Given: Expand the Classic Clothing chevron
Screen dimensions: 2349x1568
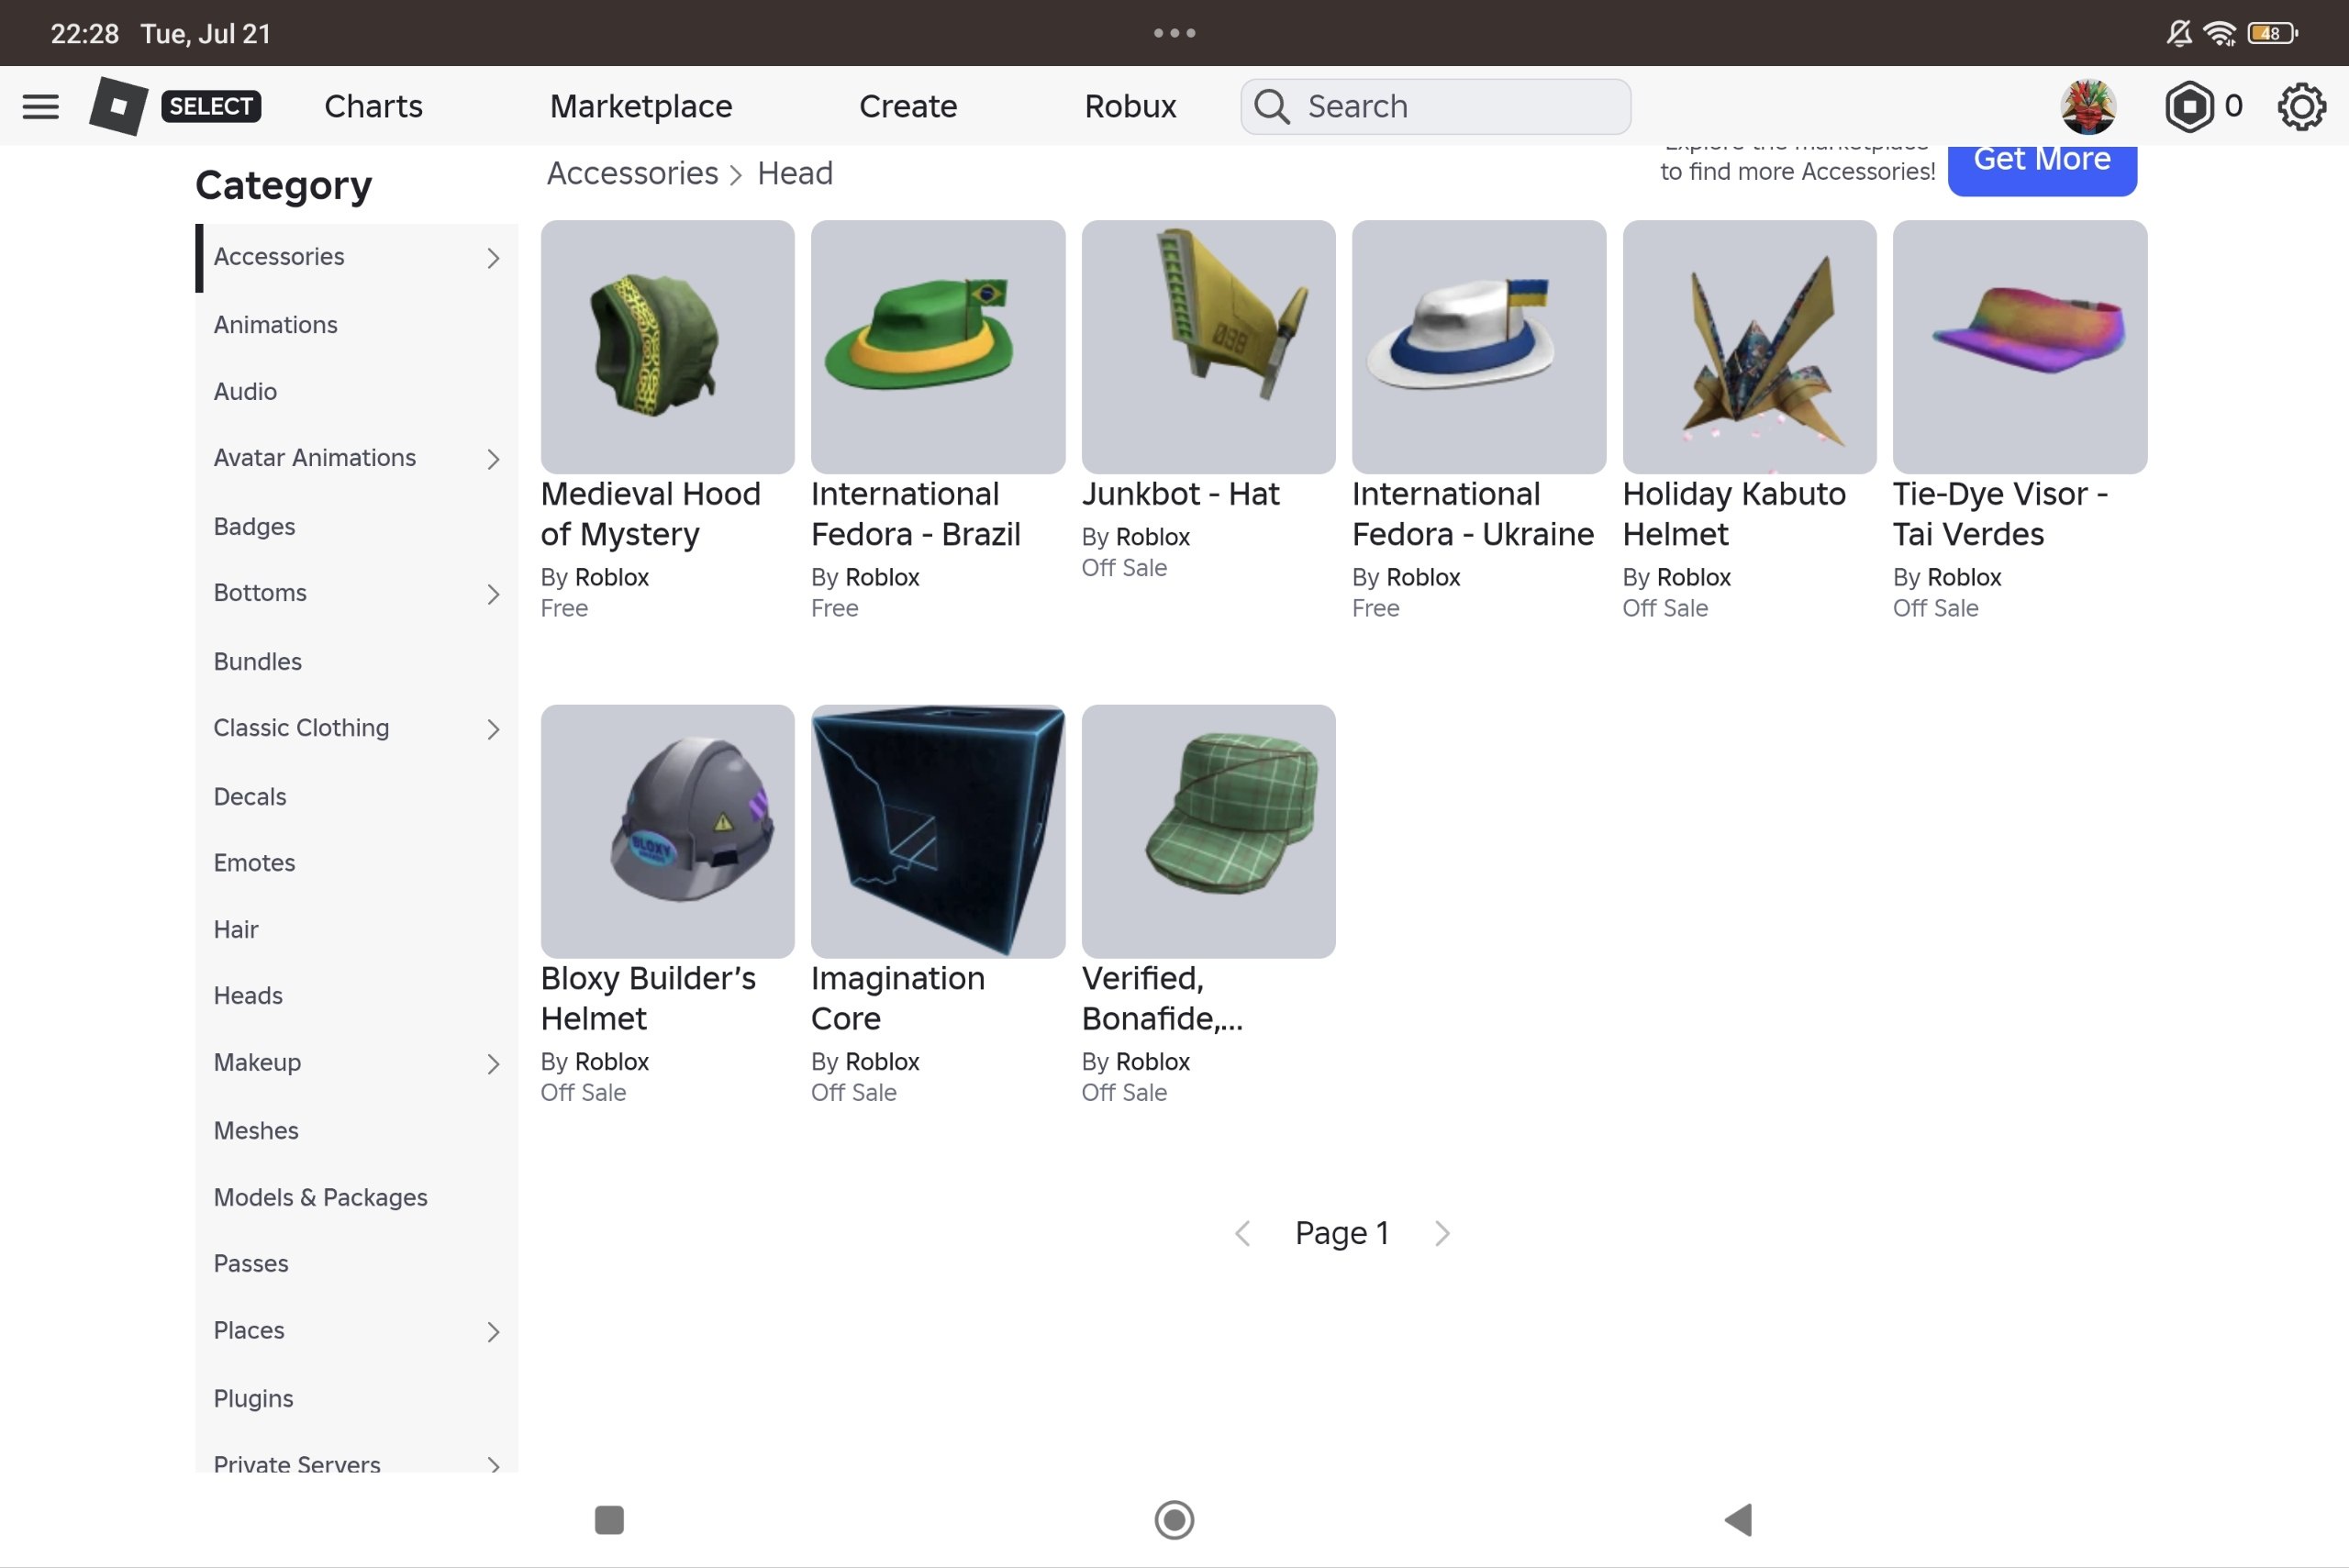Looking at the screenshot, I should pyautogui.click(x=493, y=729).
